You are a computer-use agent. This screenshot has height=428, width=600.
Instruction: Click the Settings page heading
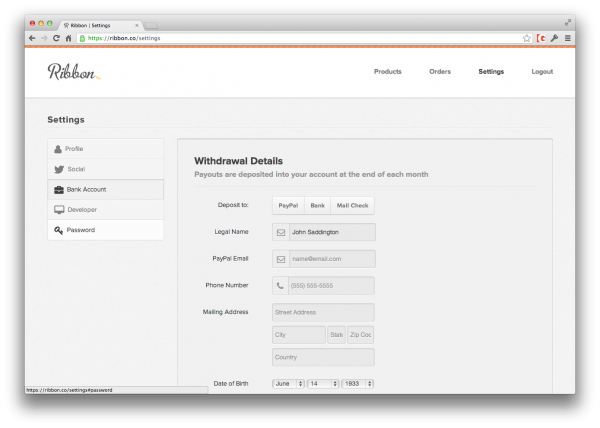(66, 120)
